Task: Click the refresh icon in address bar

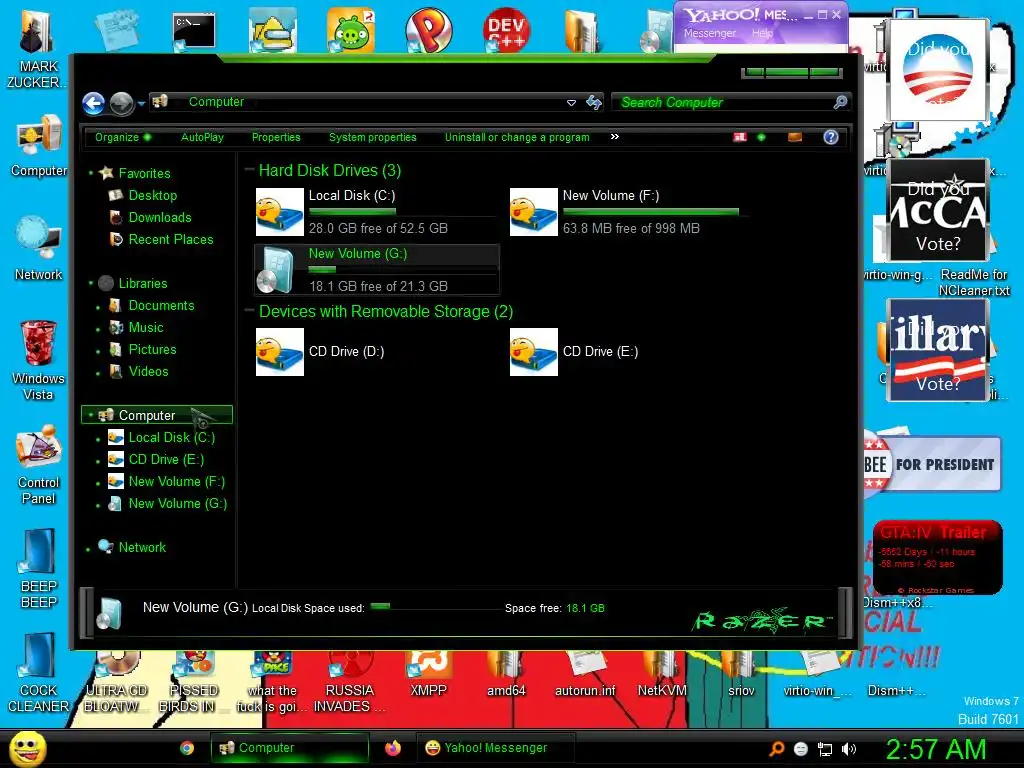Action: tap(594, 103)
